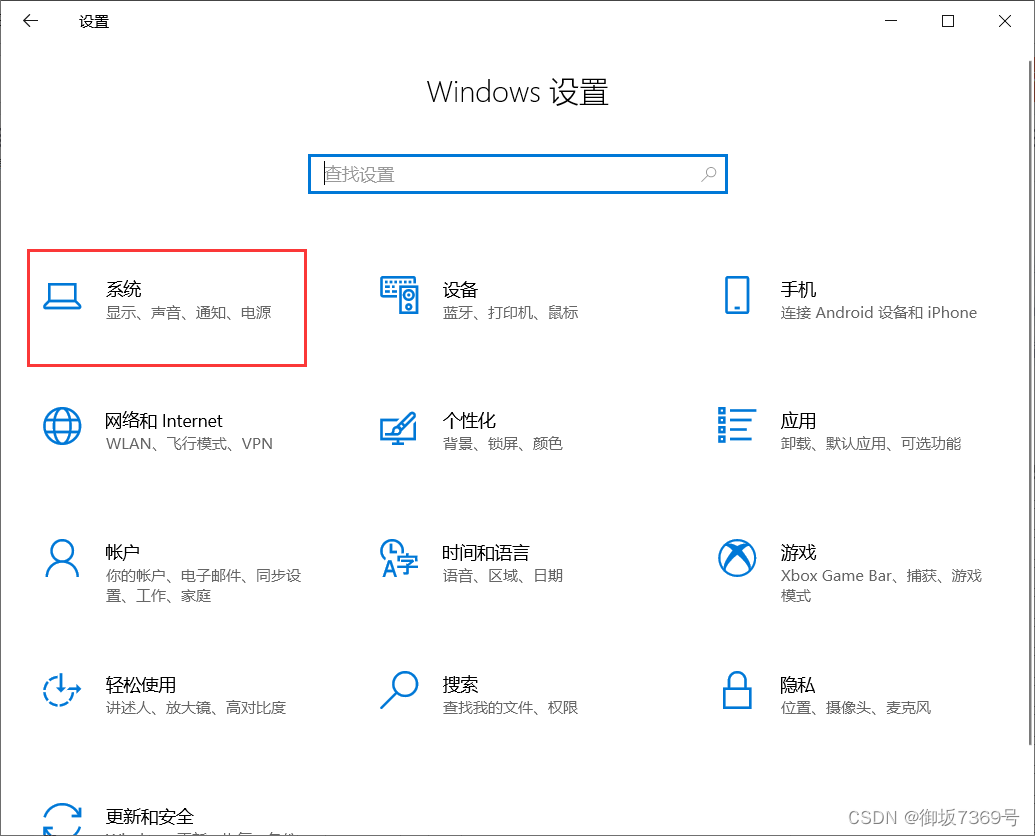Click the Network globe icon
Image resolution: width=1035 pixels, height=836 pixels.
62,426
